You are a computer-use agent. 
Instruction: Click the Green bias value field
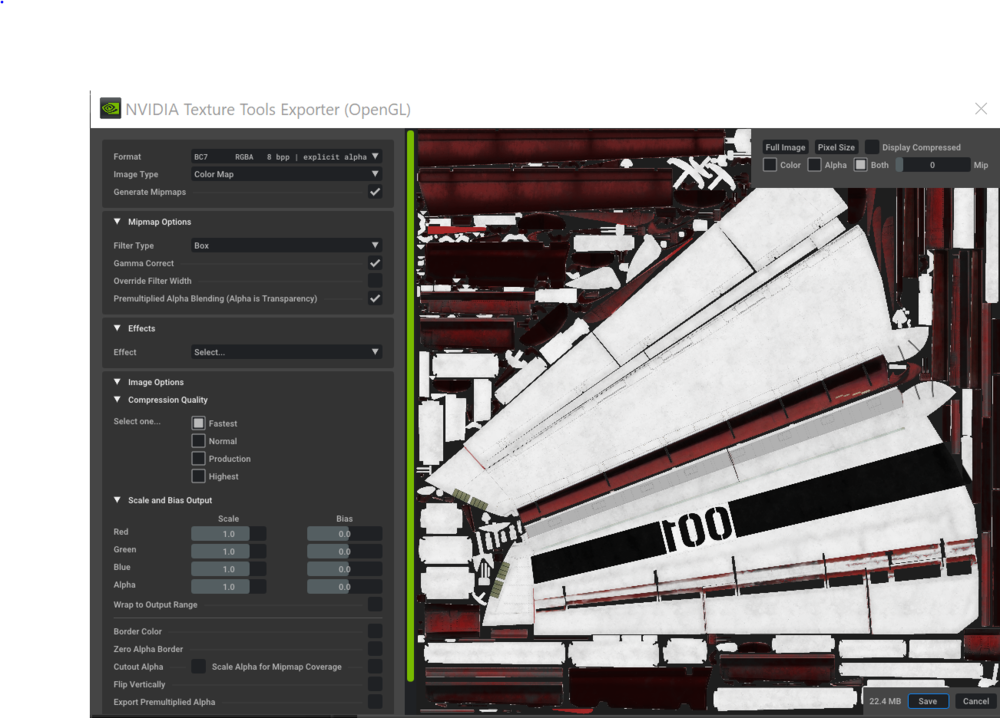[x=344, y=552]
